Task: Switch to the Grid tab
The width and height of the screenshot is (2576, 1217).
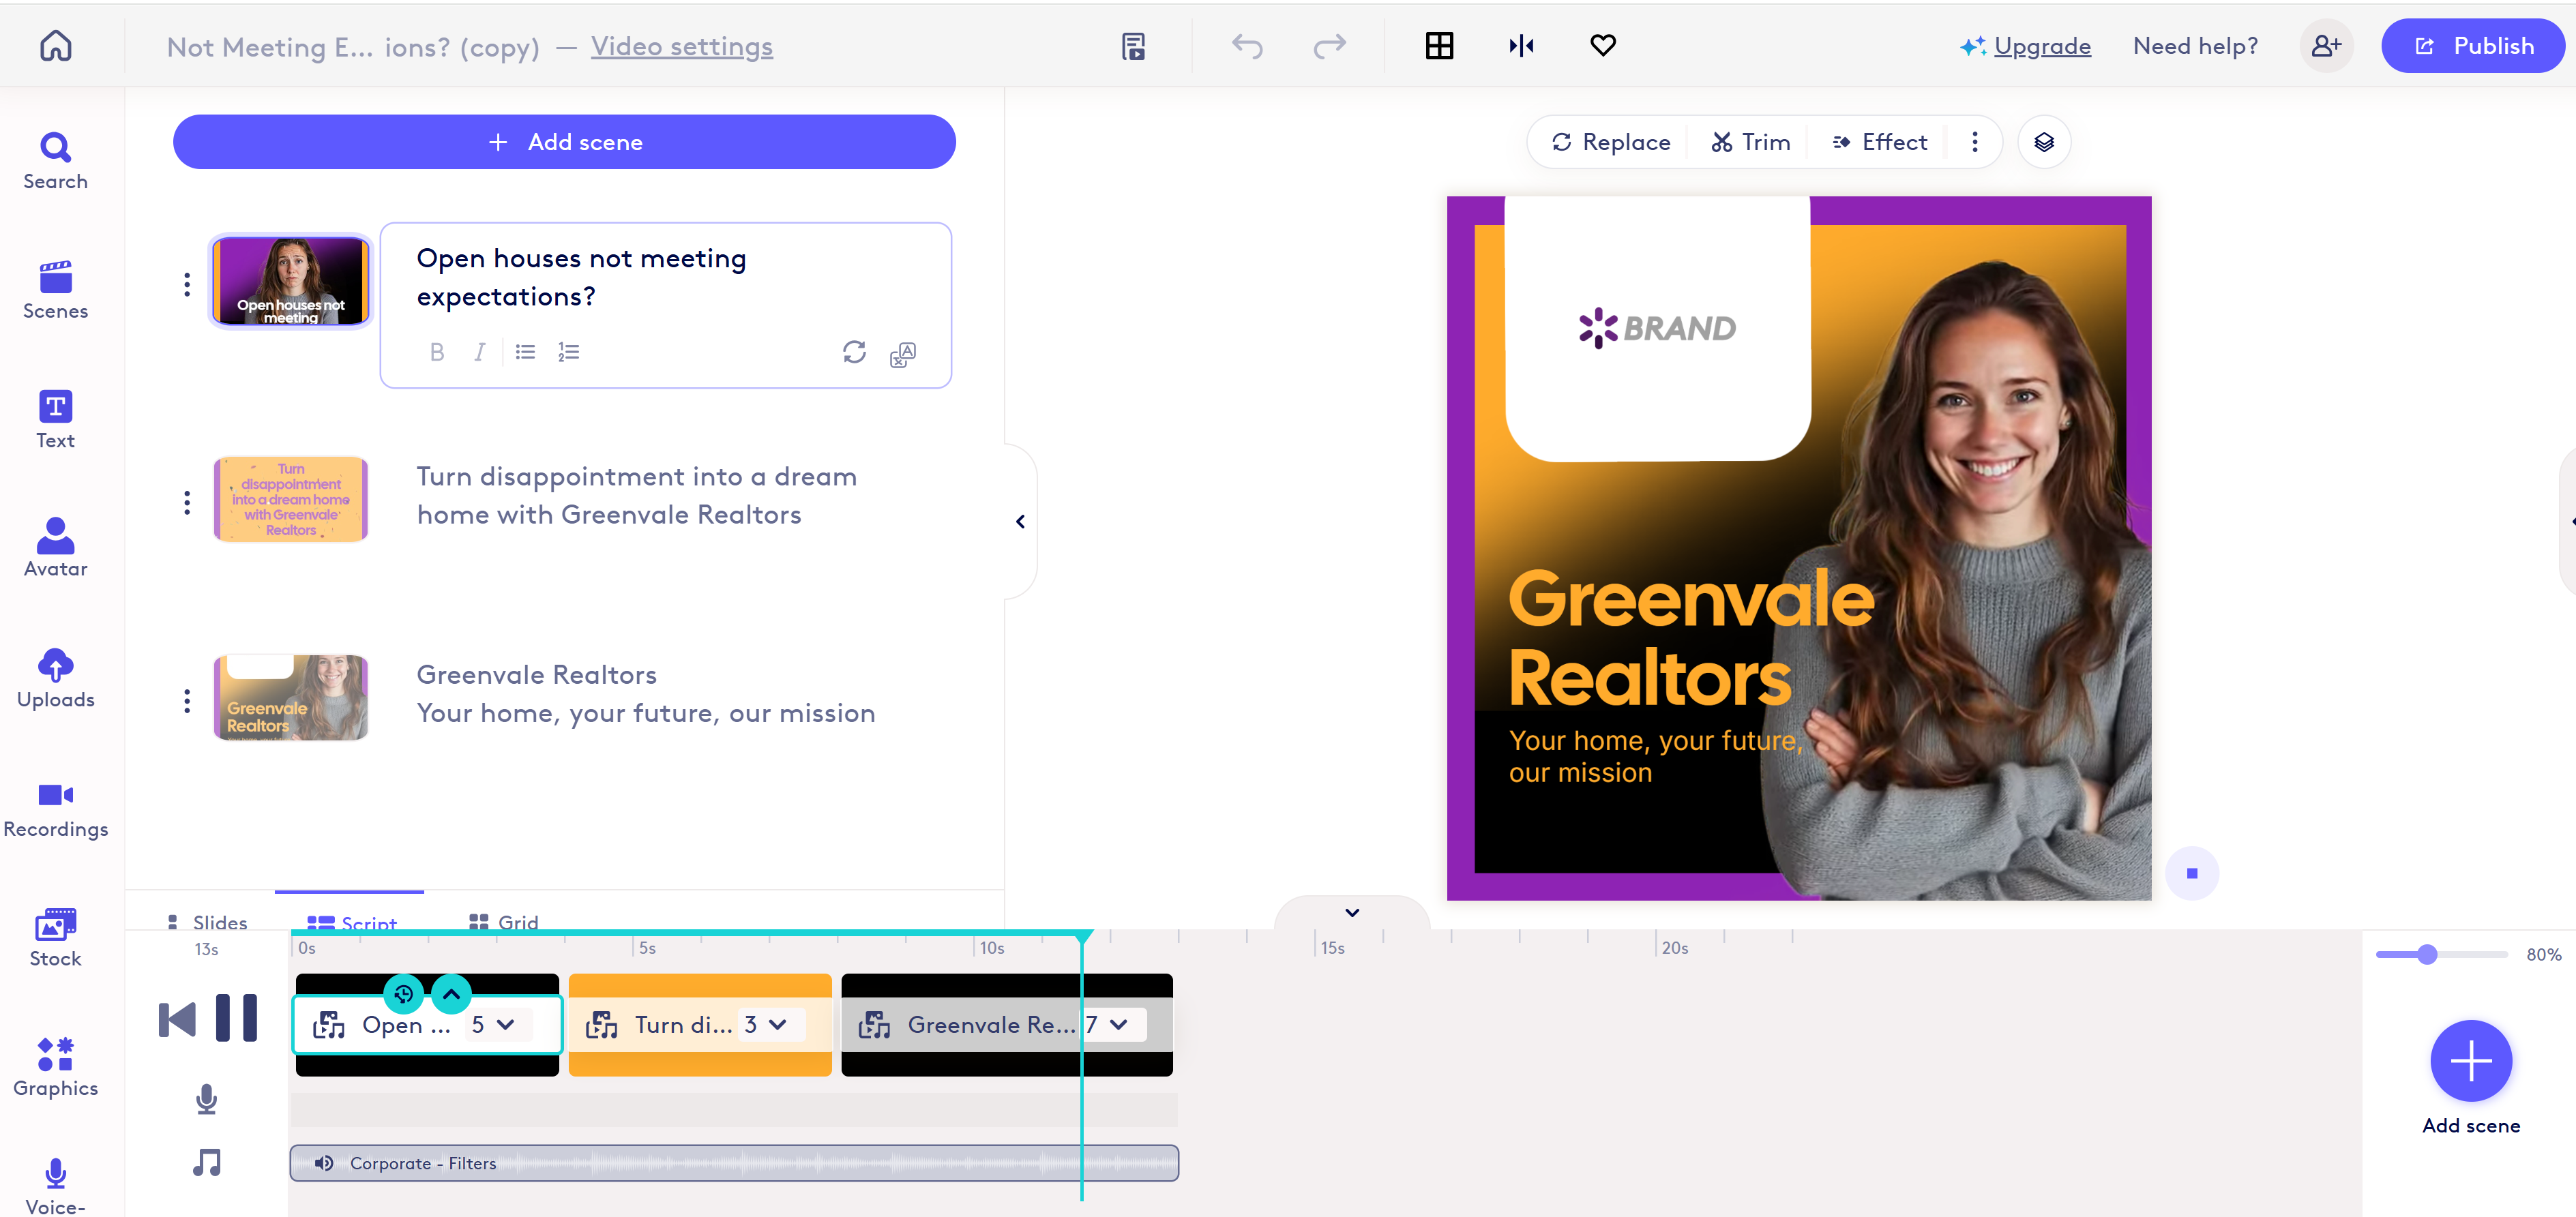Action: [503, 922]
